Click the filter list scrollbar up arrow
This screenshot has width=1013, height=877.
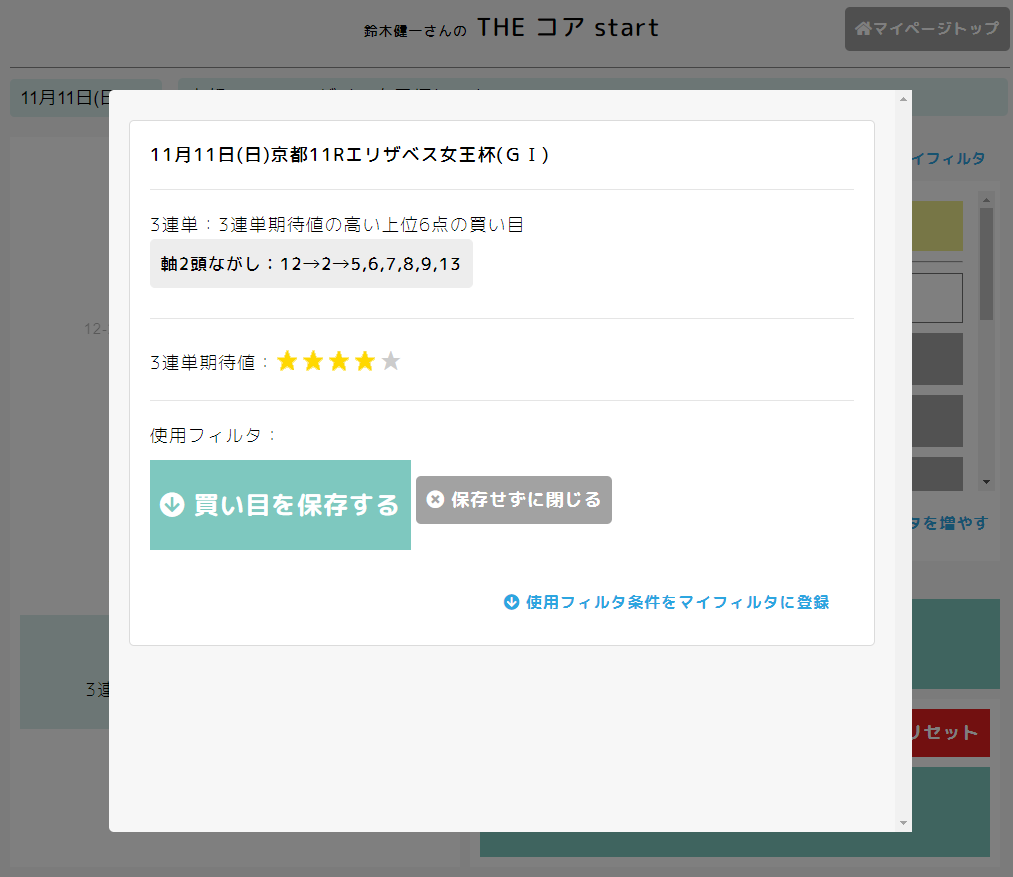(x=987, y=199)
